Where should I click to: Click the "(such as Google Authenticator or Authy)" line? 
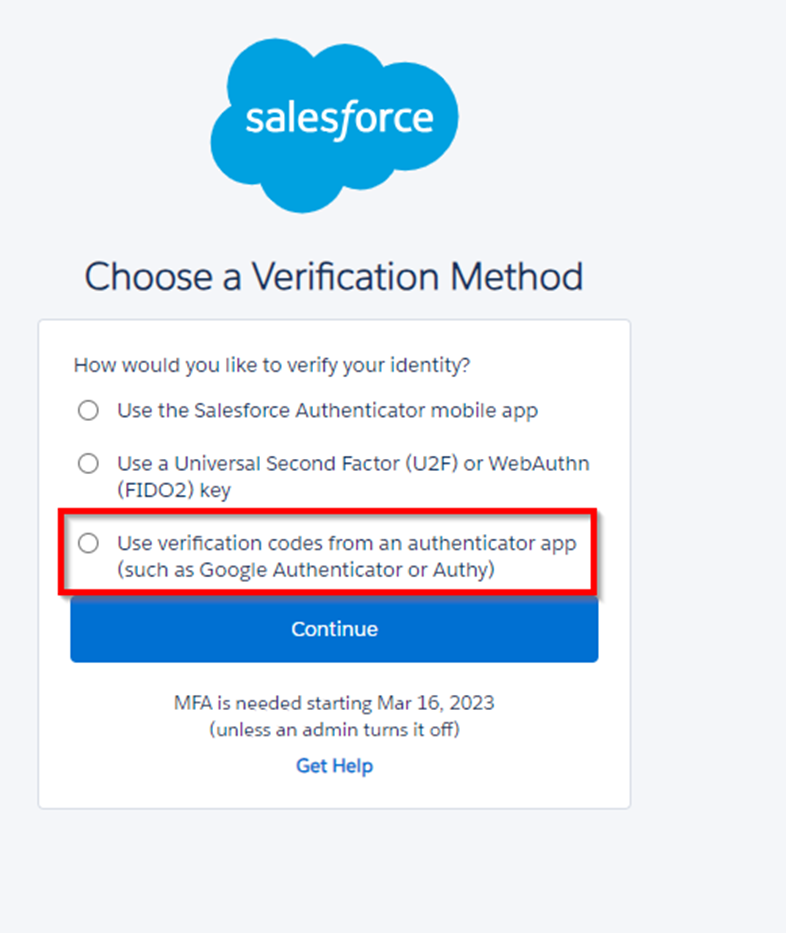pos(306,571)
